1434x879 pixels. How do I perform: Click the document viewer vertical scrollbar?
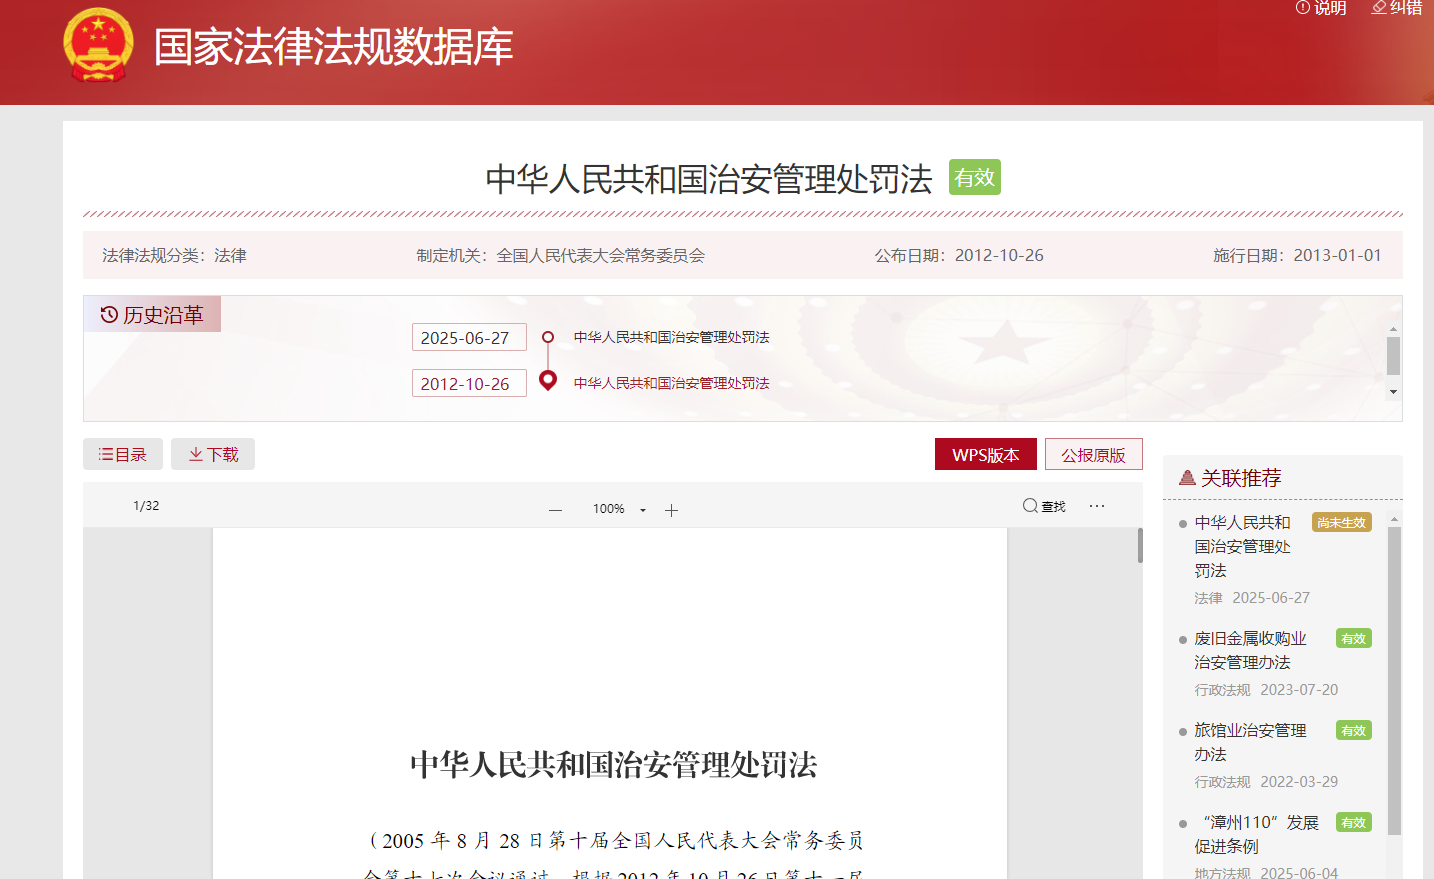point(1140,546)
